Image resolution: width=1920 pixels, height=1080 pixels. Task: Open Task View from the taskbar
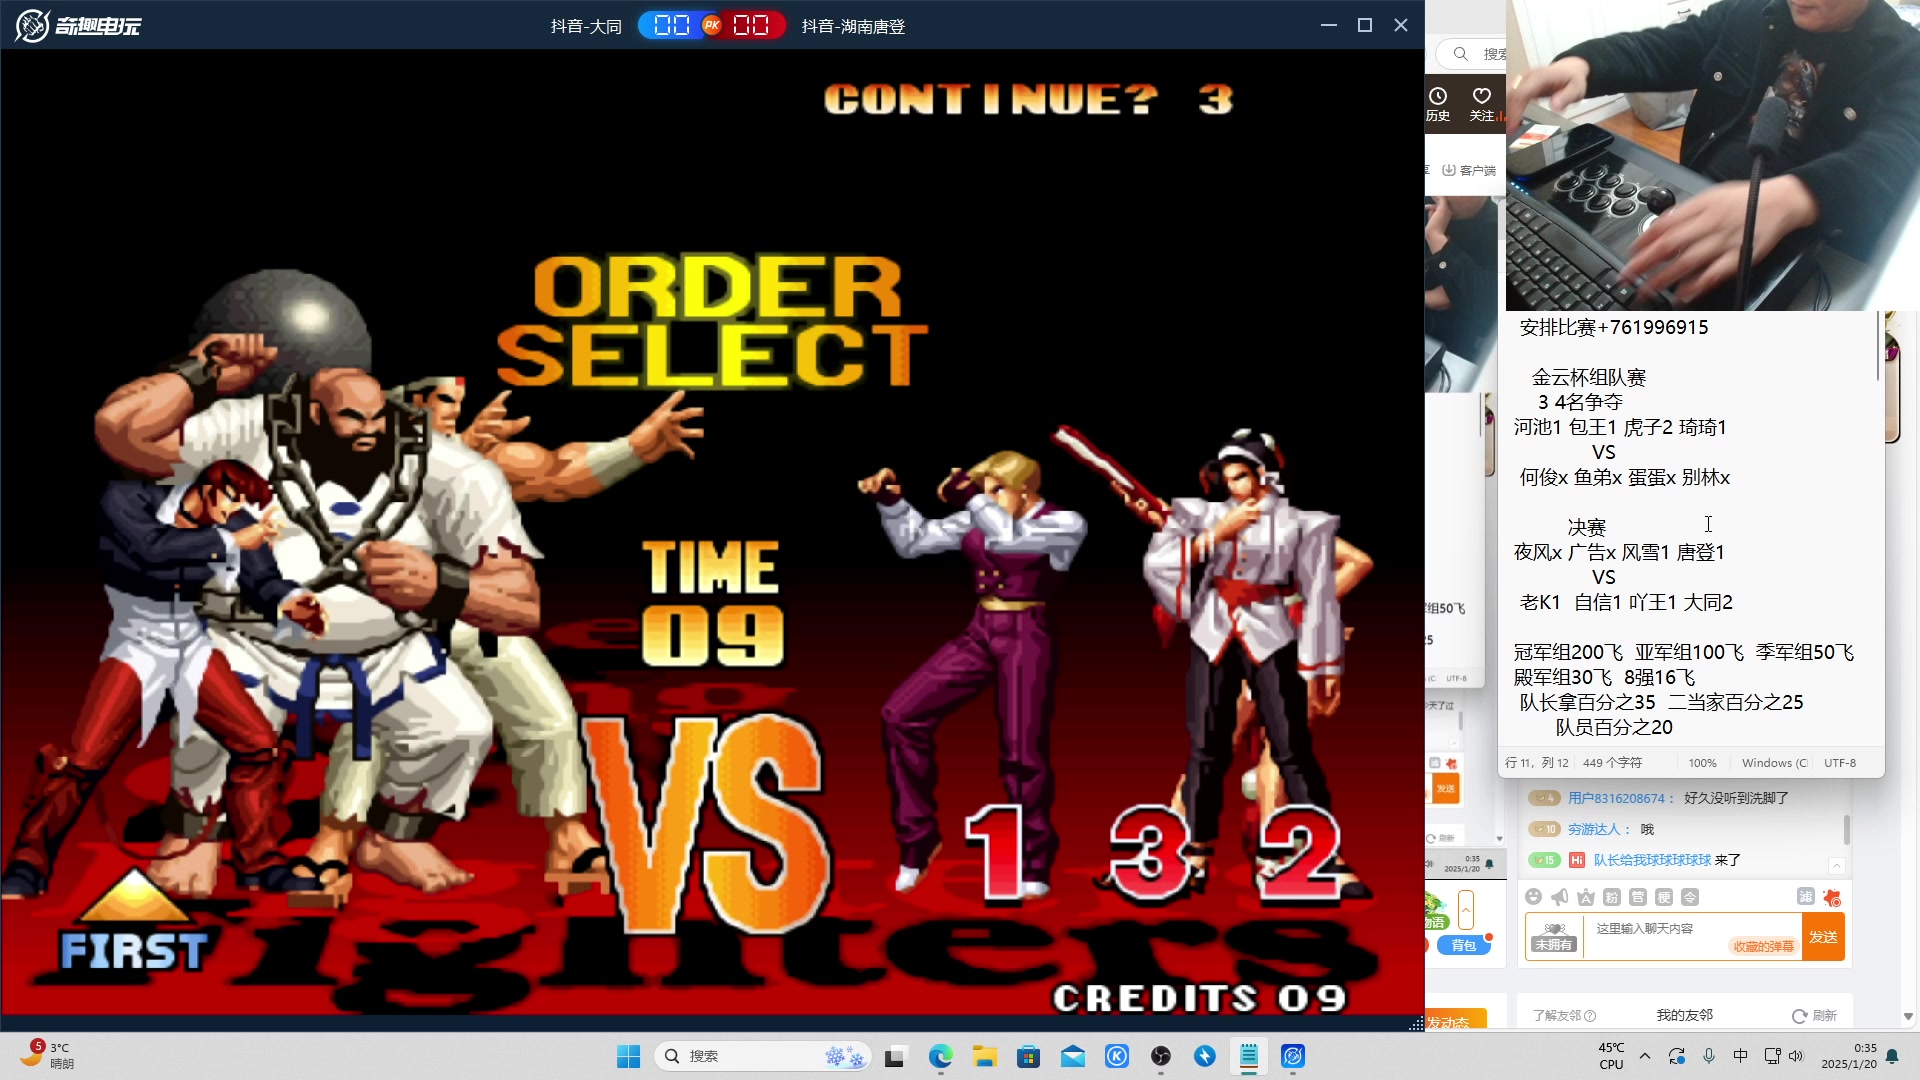(x=895, y=1056)
